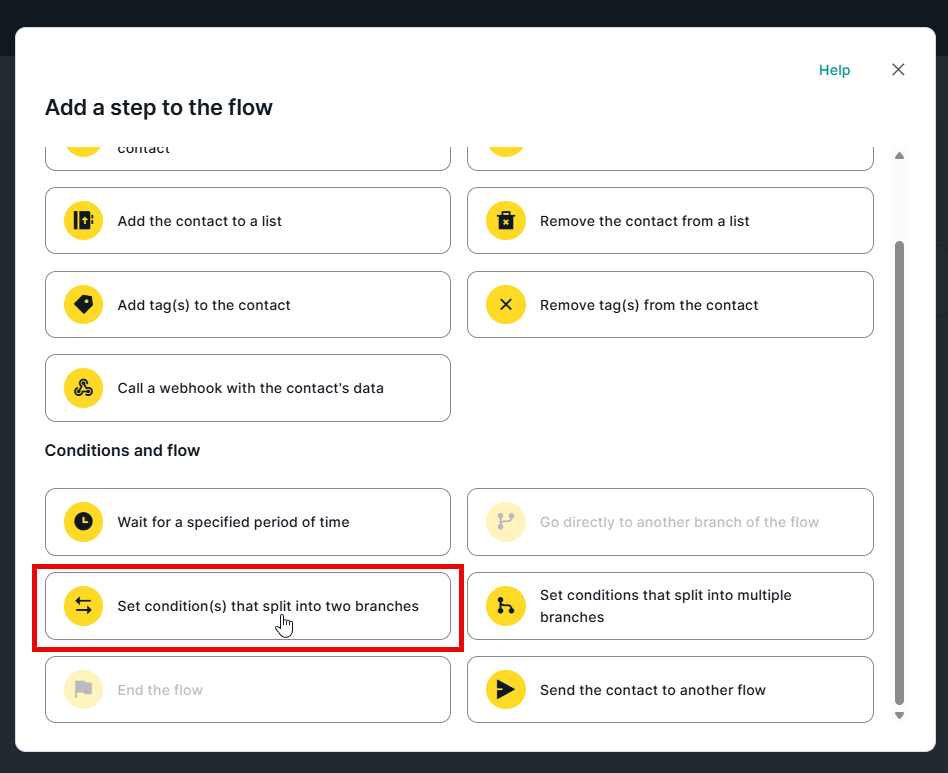Click the multiple branches split icon

(506, 606)
